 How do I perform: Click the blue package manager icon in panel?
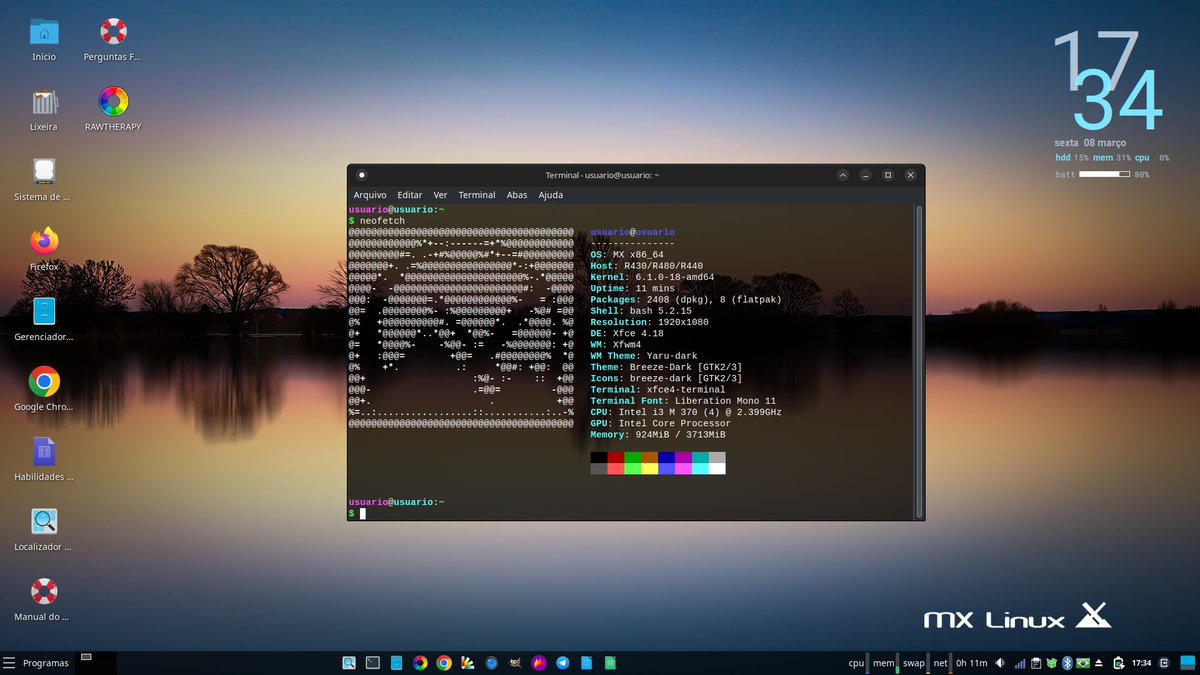397,663
